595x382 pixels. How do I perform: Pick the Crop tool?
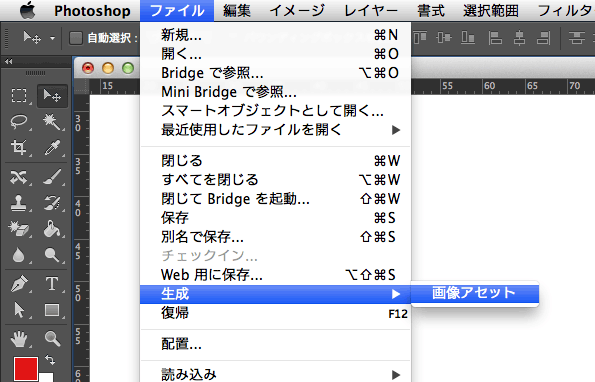click(19, 148)
